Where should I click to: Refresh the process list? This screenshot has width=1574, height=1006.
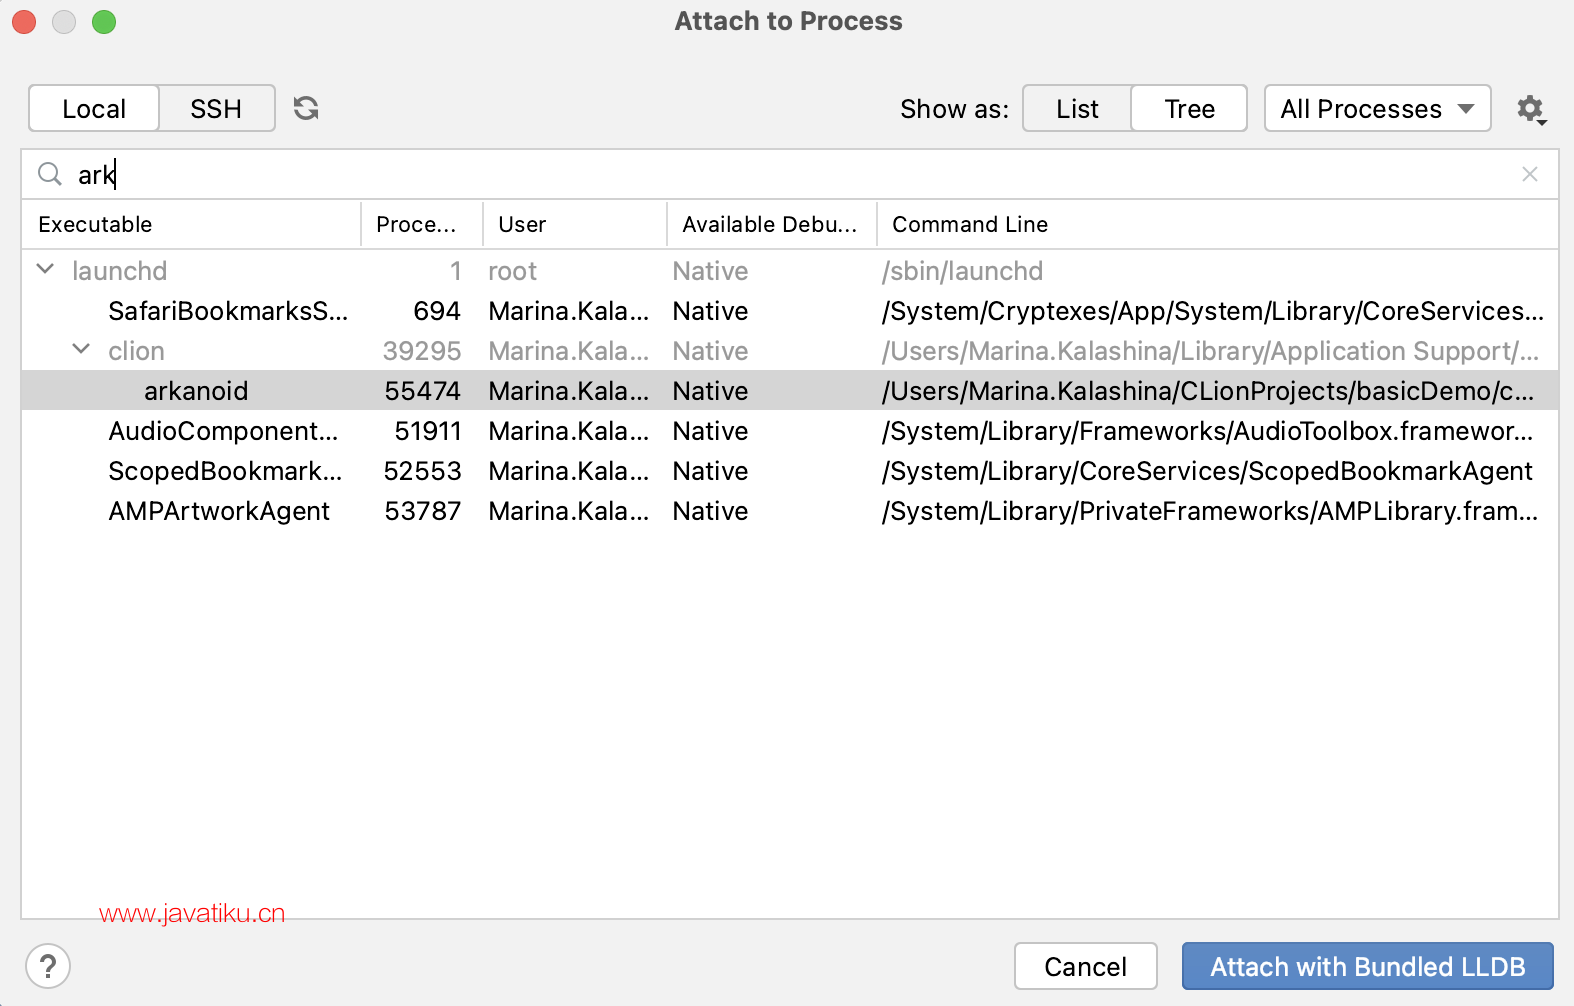point(306,108)
